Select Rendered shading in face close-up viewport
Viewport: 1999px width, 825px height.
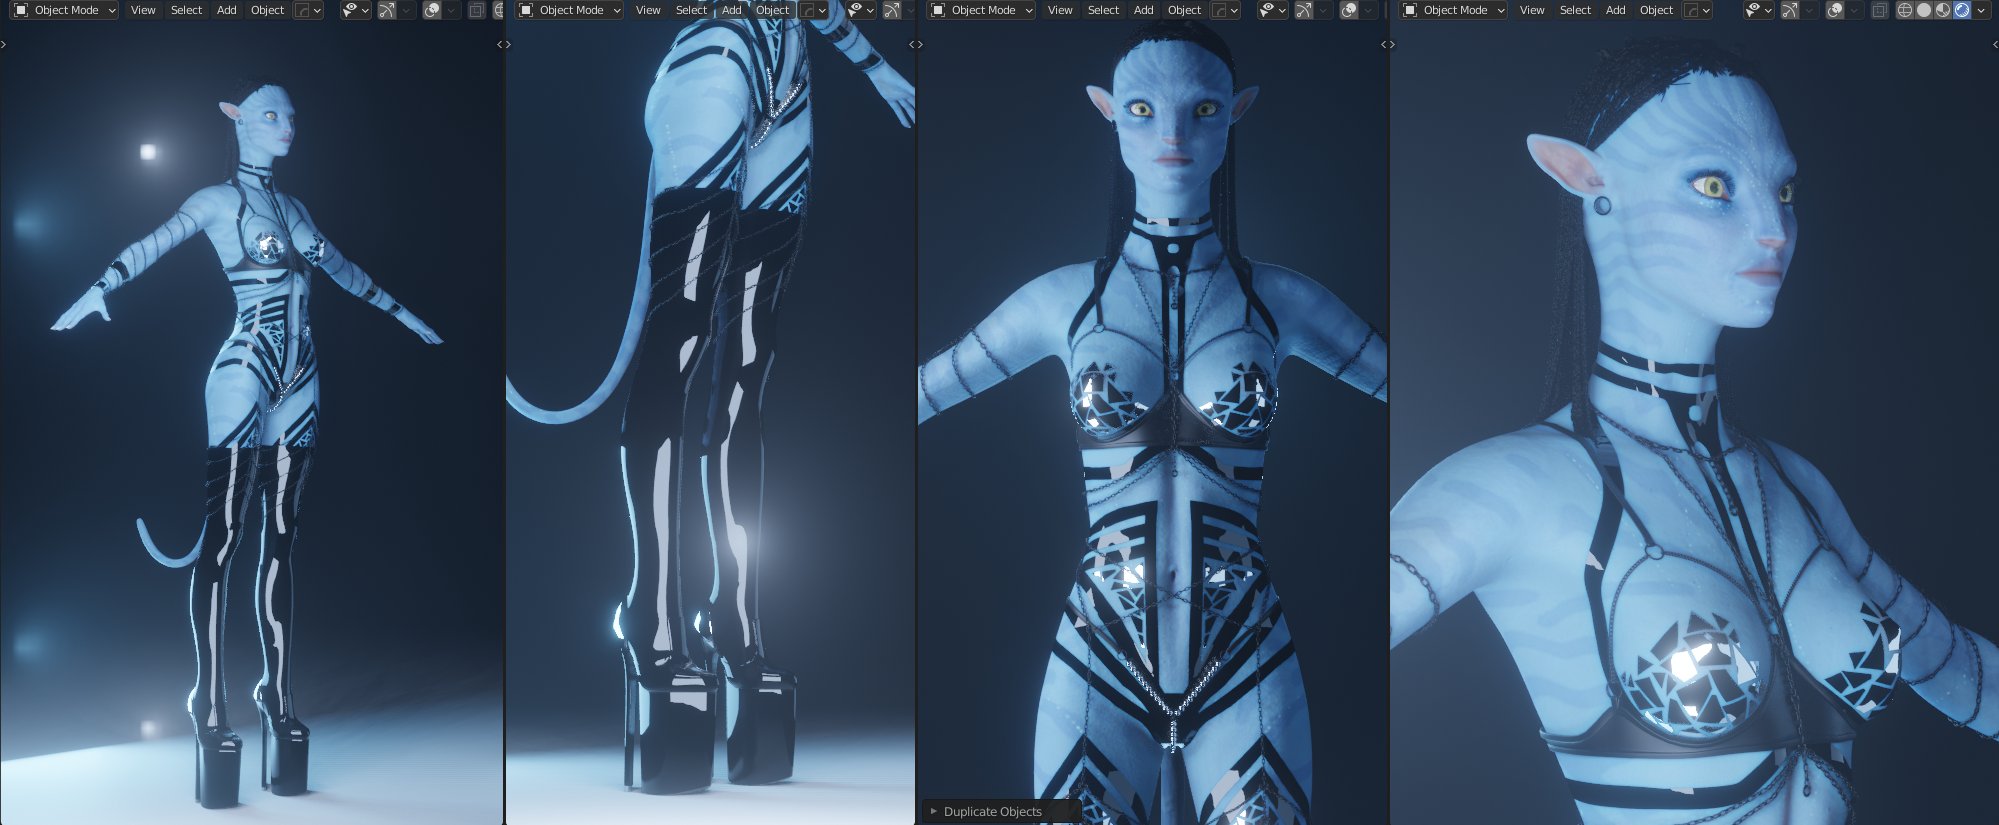point(1962,10)
